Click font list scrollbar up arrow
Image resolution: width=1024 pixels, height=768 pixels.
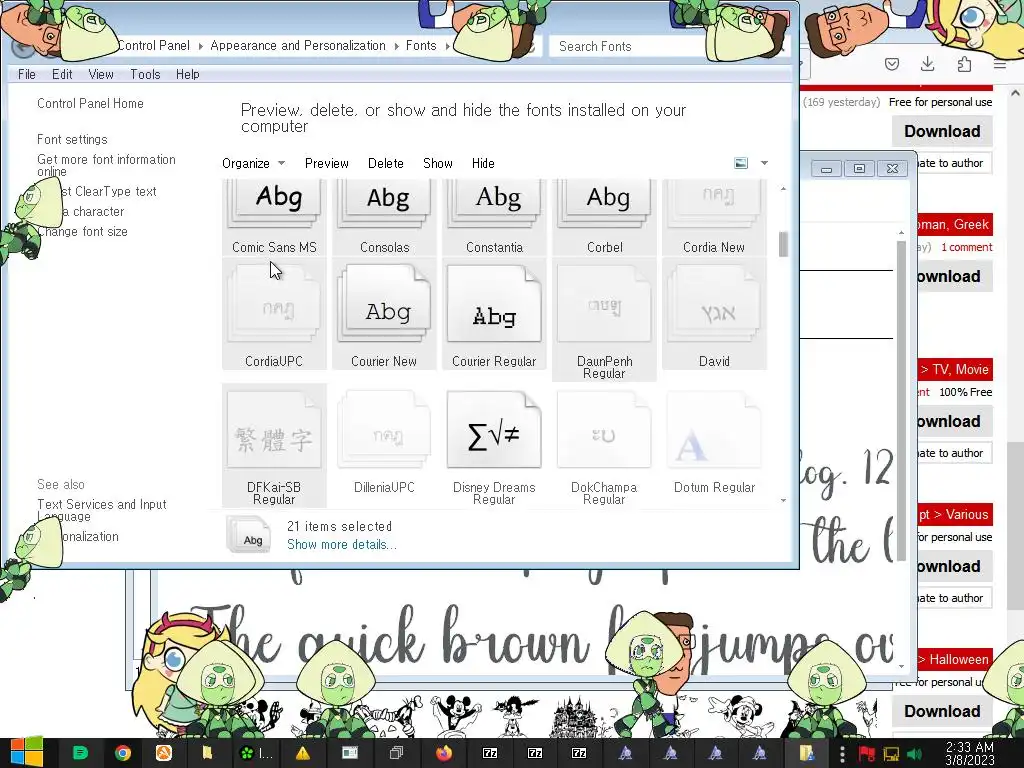point(784,189)
